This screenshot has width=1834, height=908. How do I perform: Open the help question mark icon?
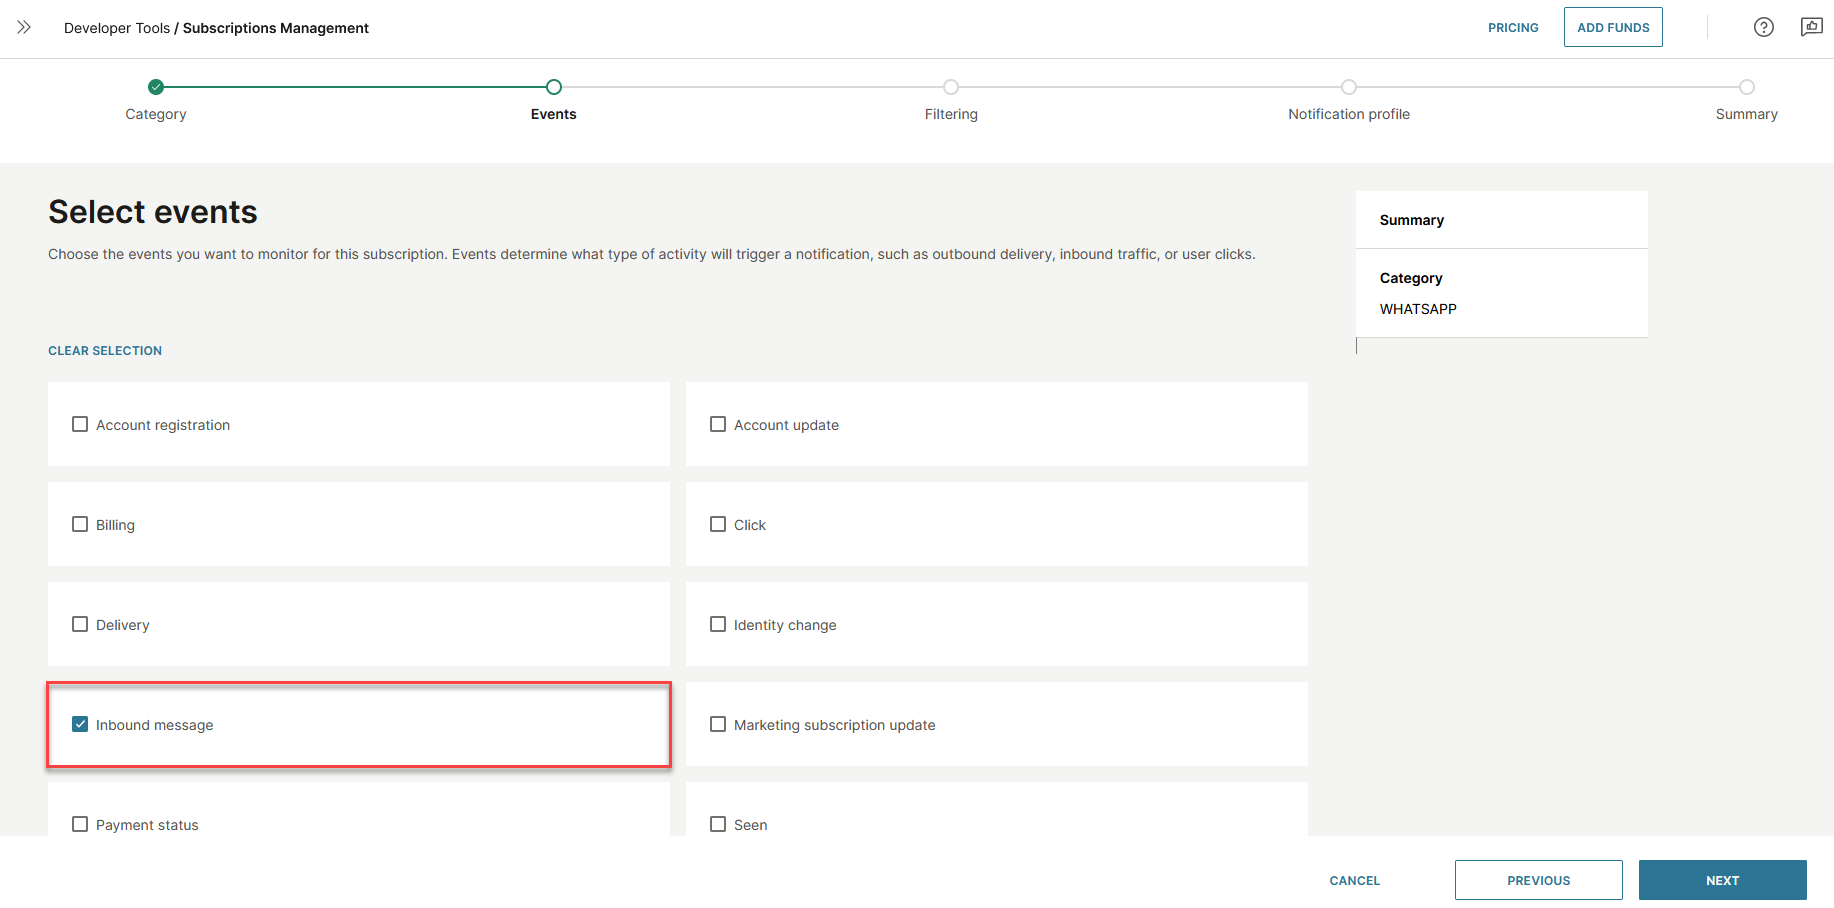pyautogui.click(x=1763, y=28)
